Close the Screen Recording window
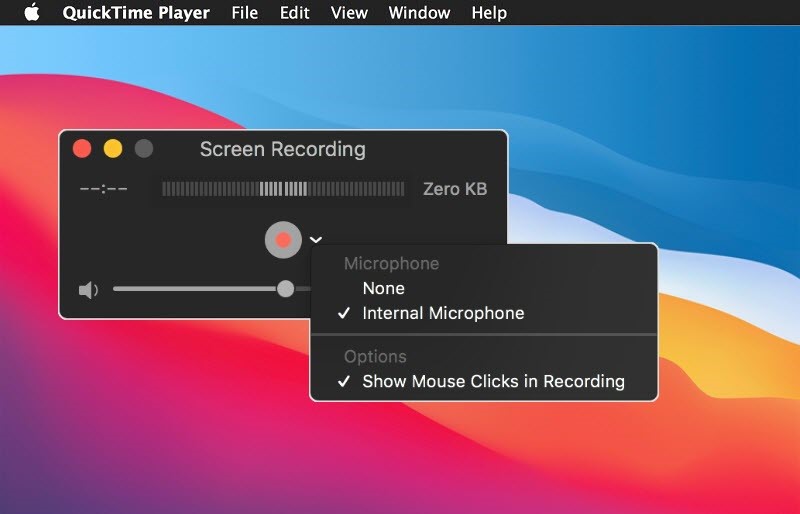 [82, 149]
